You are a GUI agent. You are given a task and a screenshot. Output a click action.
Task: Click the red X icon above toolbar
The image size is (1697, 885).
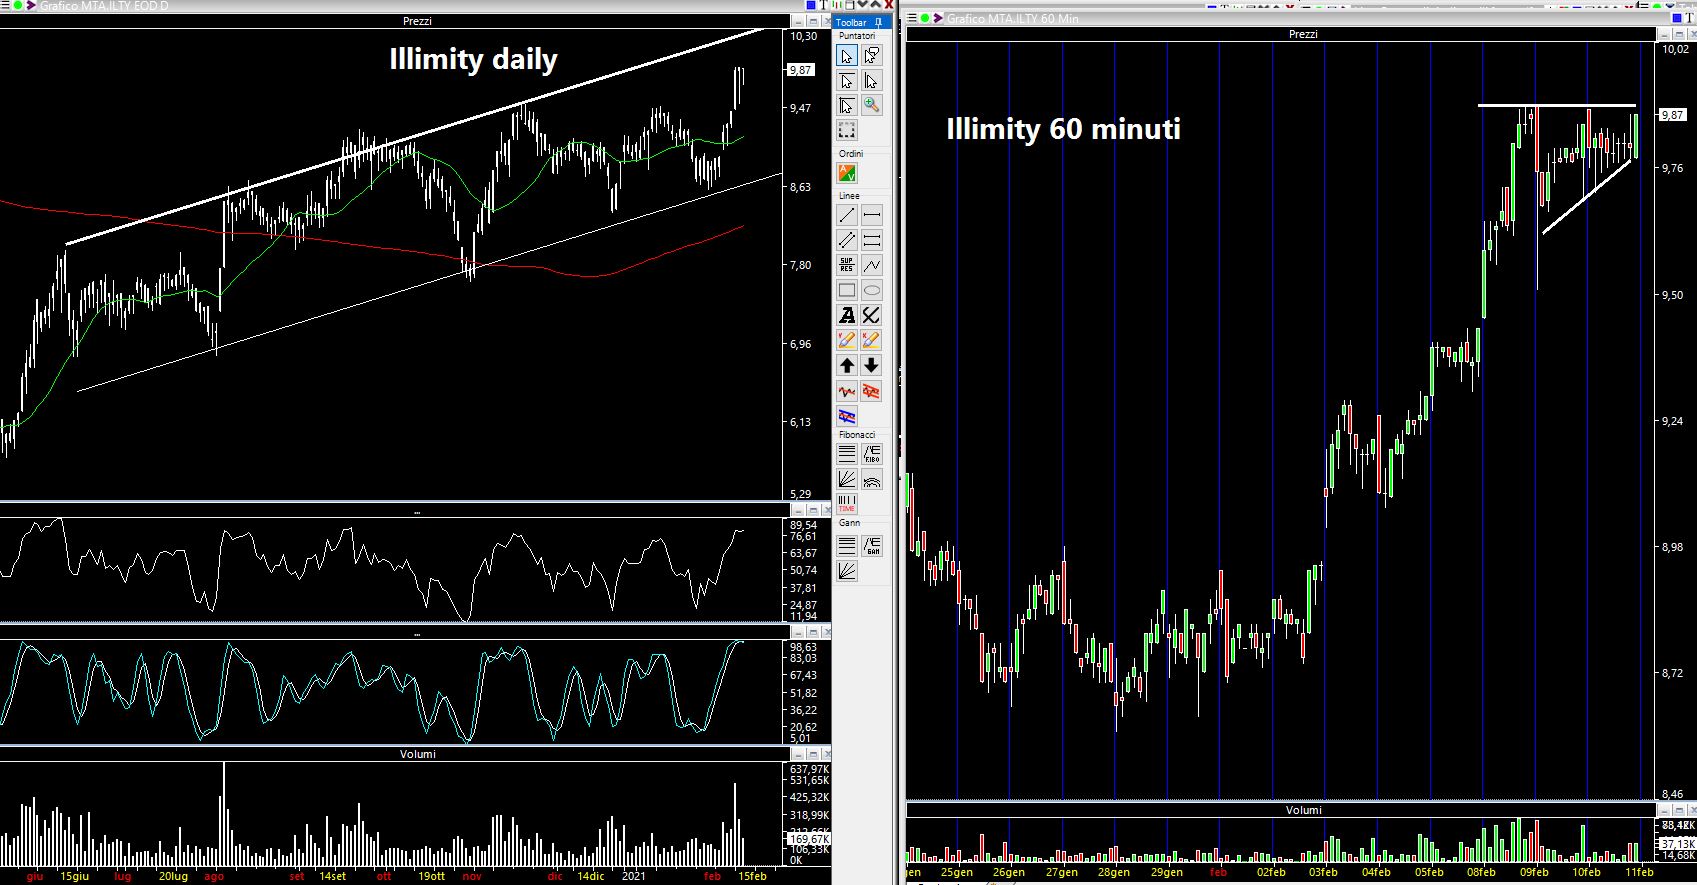[x=889, y=4]
